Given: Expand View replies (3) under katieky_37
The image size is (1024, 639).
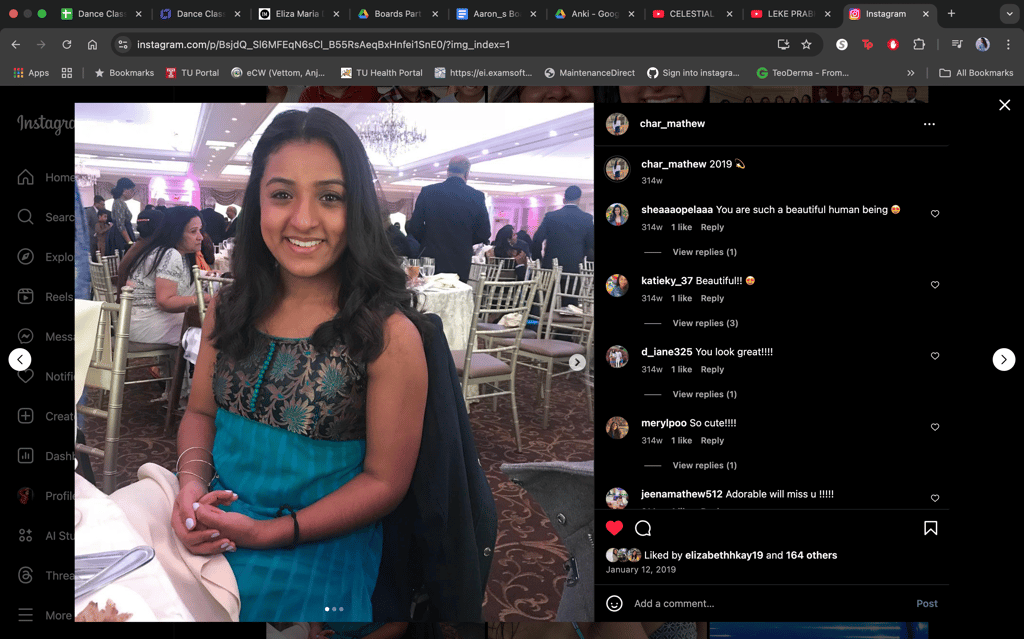Looking at the screenshot, I should coord(705,323).
